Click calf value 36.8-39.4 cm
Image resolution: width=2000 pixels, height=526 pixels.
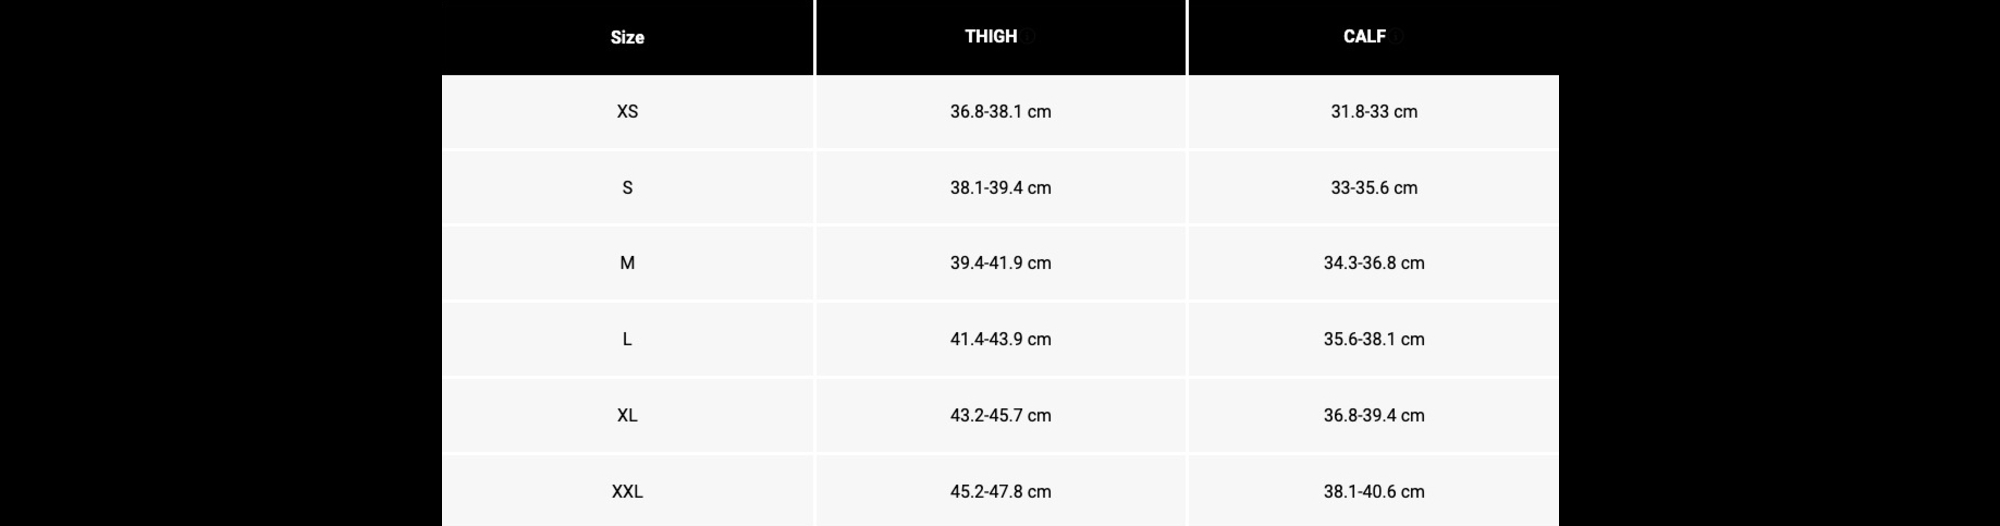(1374, 415)
